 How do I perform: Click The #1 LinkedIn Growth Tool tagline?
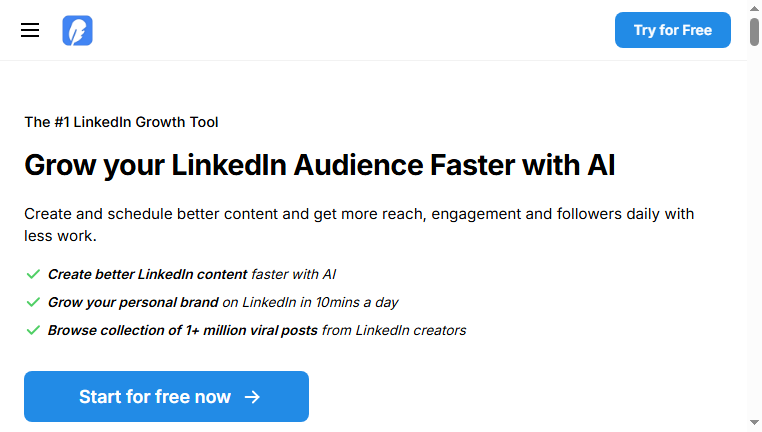point(121,122)
